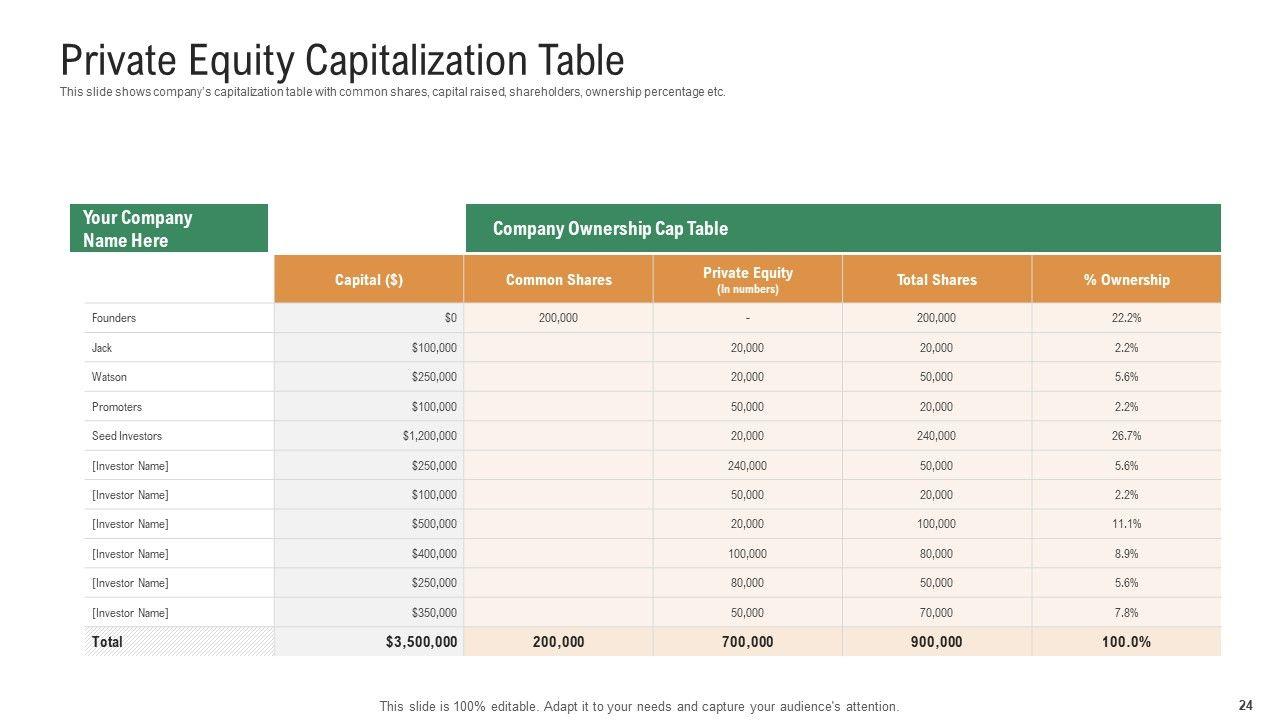Click the $3,500,000 total capital cell
Screen dimensions: 1280x720
pyautogui.click(x=421, y=642)
